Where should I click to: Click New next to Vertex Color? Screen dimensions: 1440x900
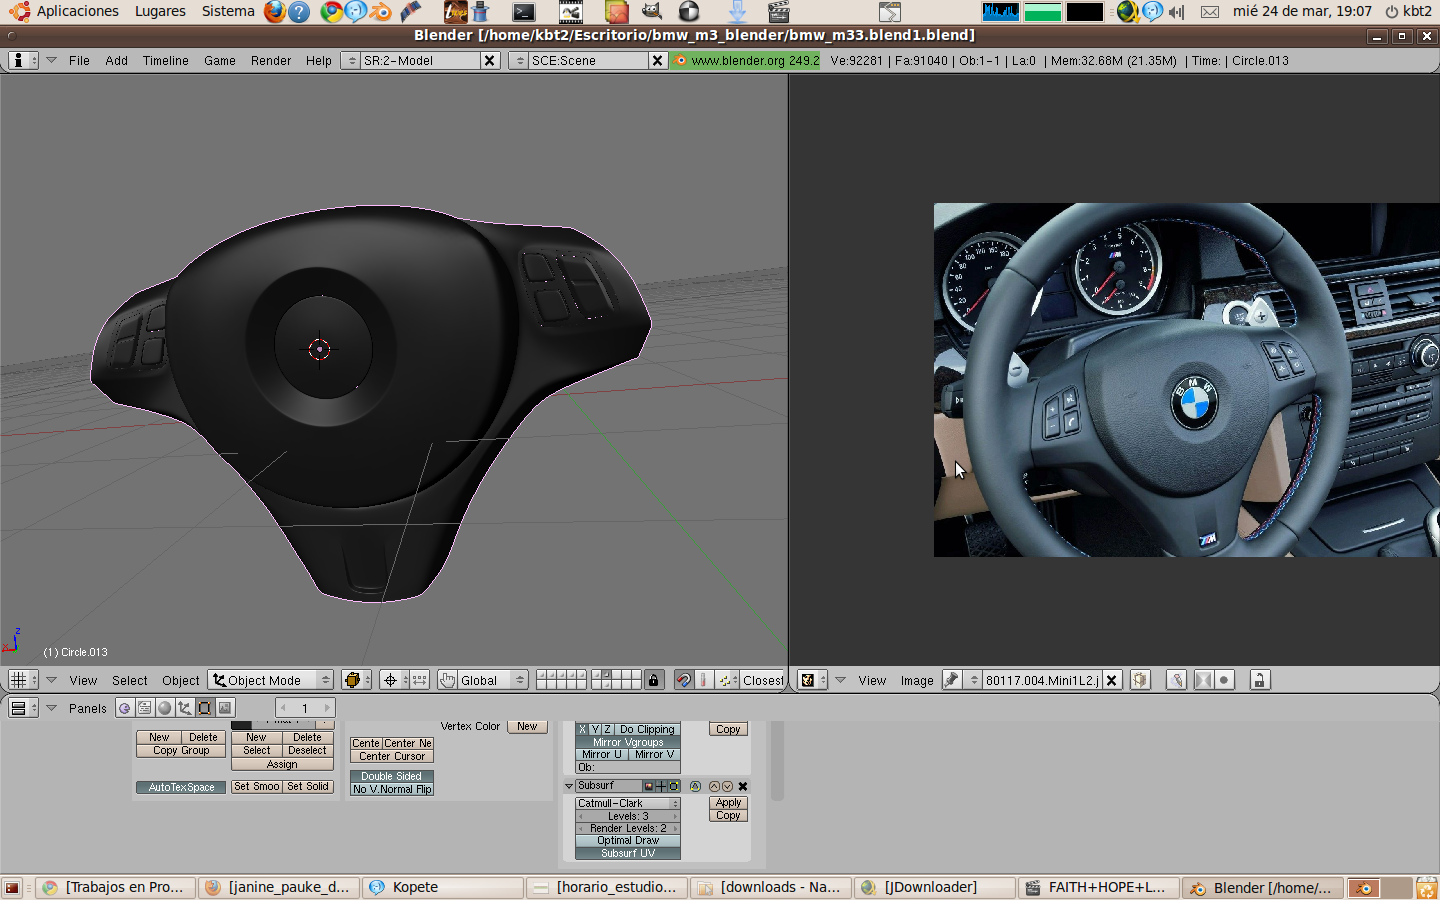527,727
